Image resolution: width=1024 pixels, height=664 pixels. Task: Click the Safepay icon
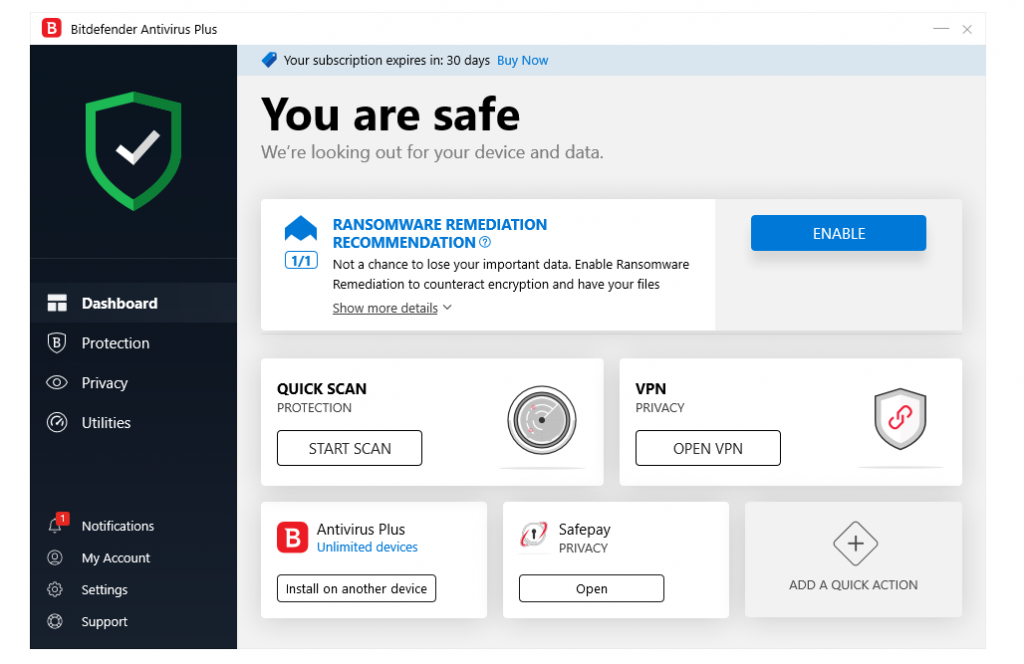coord(534,535)
